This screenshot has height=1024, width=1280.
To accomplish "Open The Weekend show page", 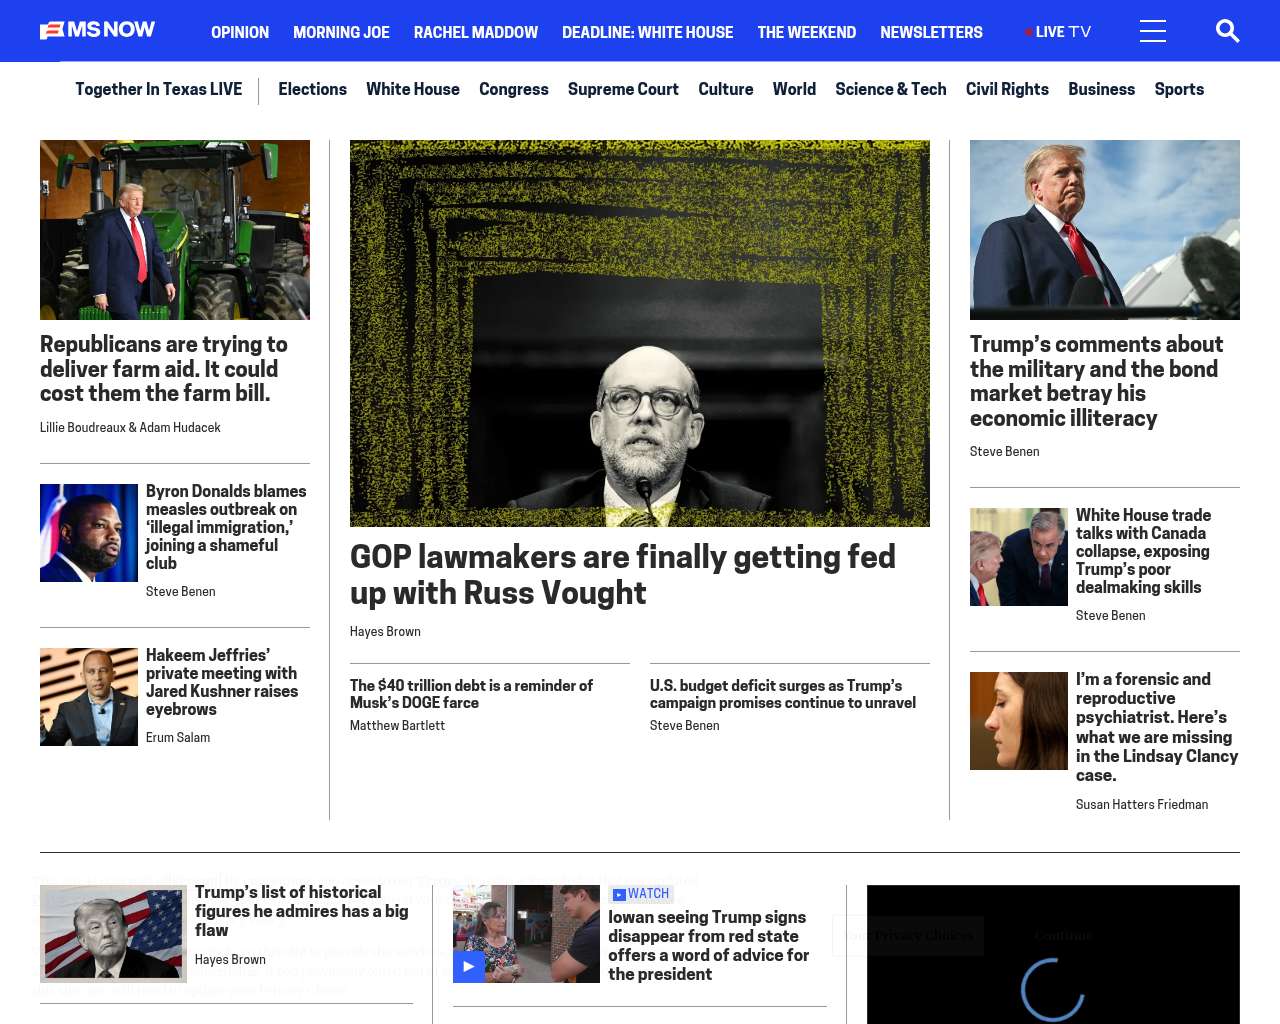I will click(x=806, y=32).
